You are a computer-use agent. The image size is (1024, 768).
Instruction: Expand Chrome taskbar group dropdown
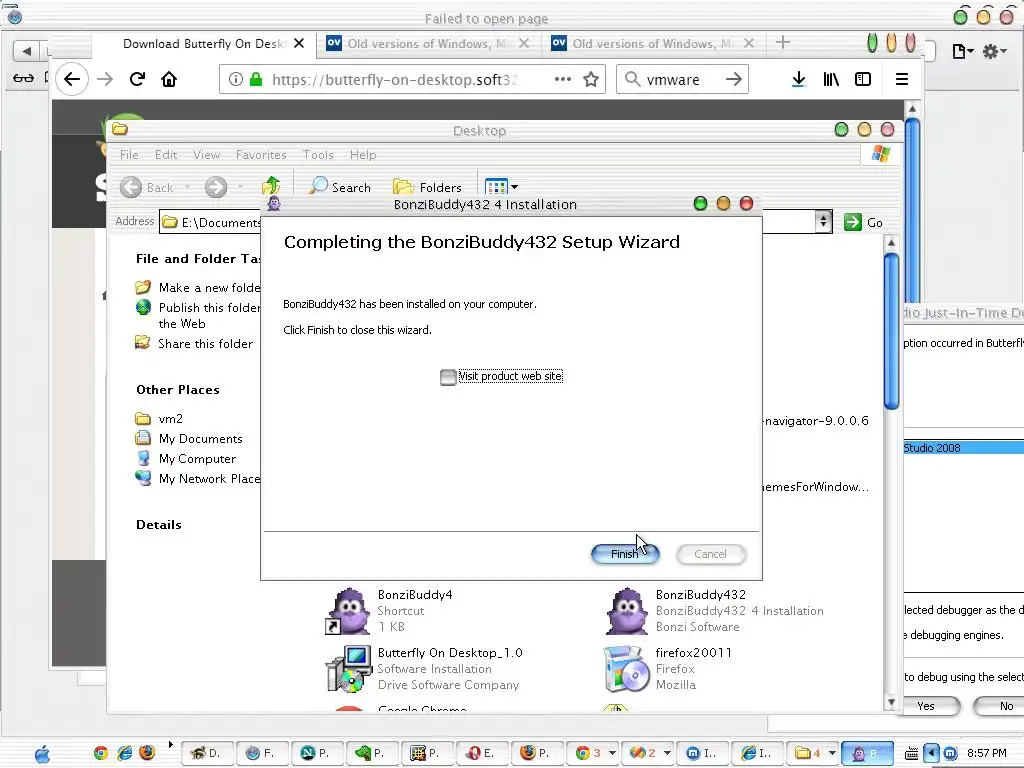pyautogui.click(x=612, y=753)
